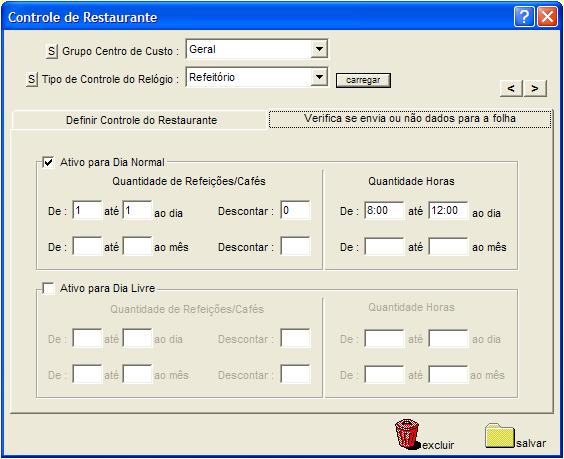This screenshot has height=459, width=564.
Task: Click the yellow folder salvar icon
Action: tap(499, 436)
